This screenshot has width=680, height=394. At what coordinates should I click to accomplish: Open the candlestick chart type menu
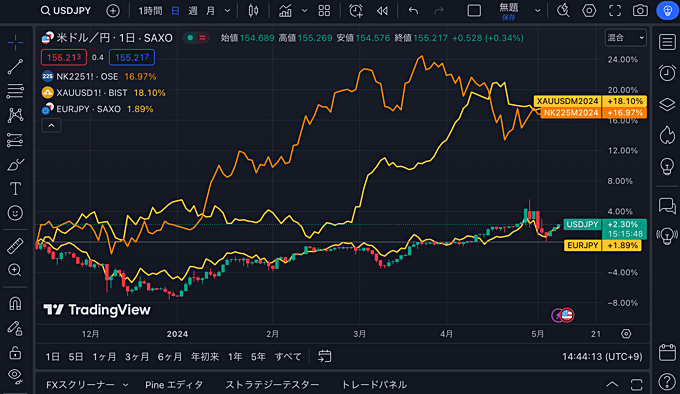tap(253, 11)
